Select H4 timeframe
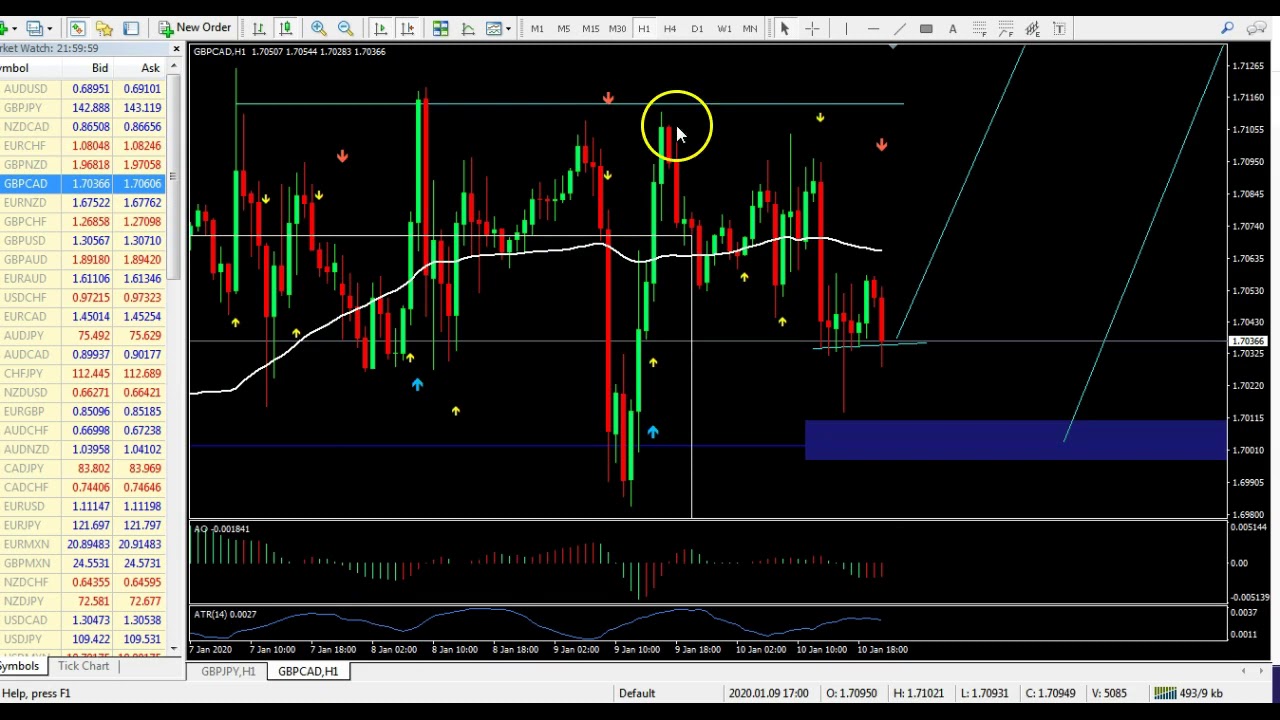The width and height of the screenshot is (1280, 720). tap(670, 28)
